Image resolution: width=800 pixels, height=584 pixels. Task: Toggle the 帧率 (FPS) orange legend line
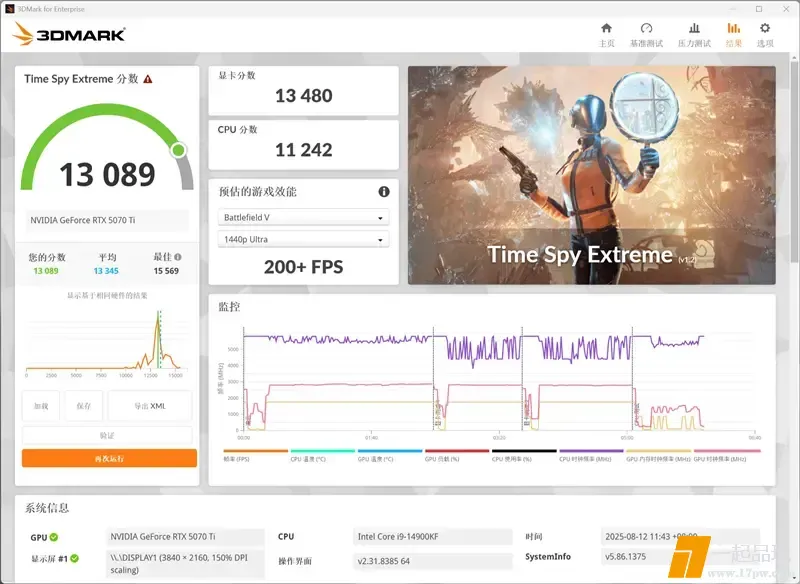click(x=256, y=451)
